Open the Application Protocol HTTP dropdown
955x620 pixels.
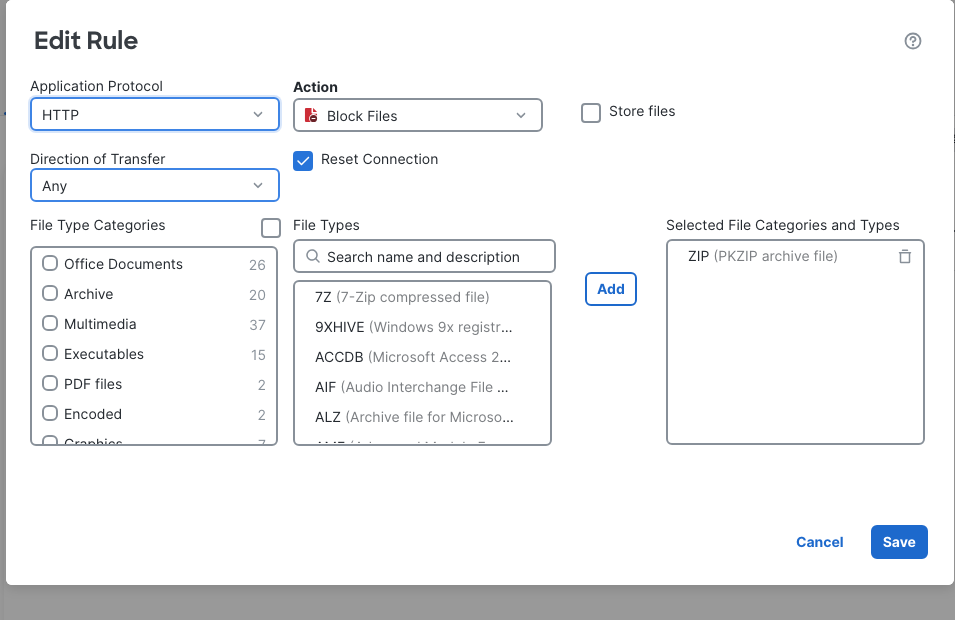point(155,114)
